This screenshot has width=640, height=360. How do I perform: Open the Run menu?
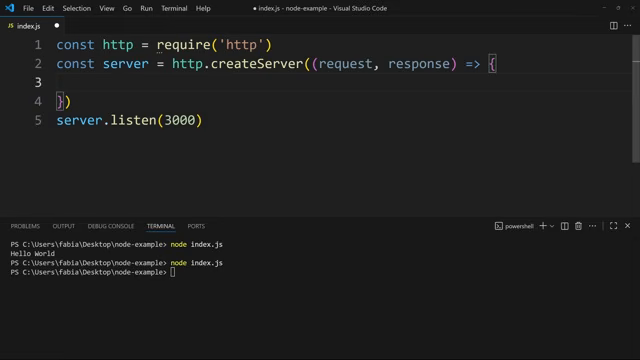click(x=146, y=8)
